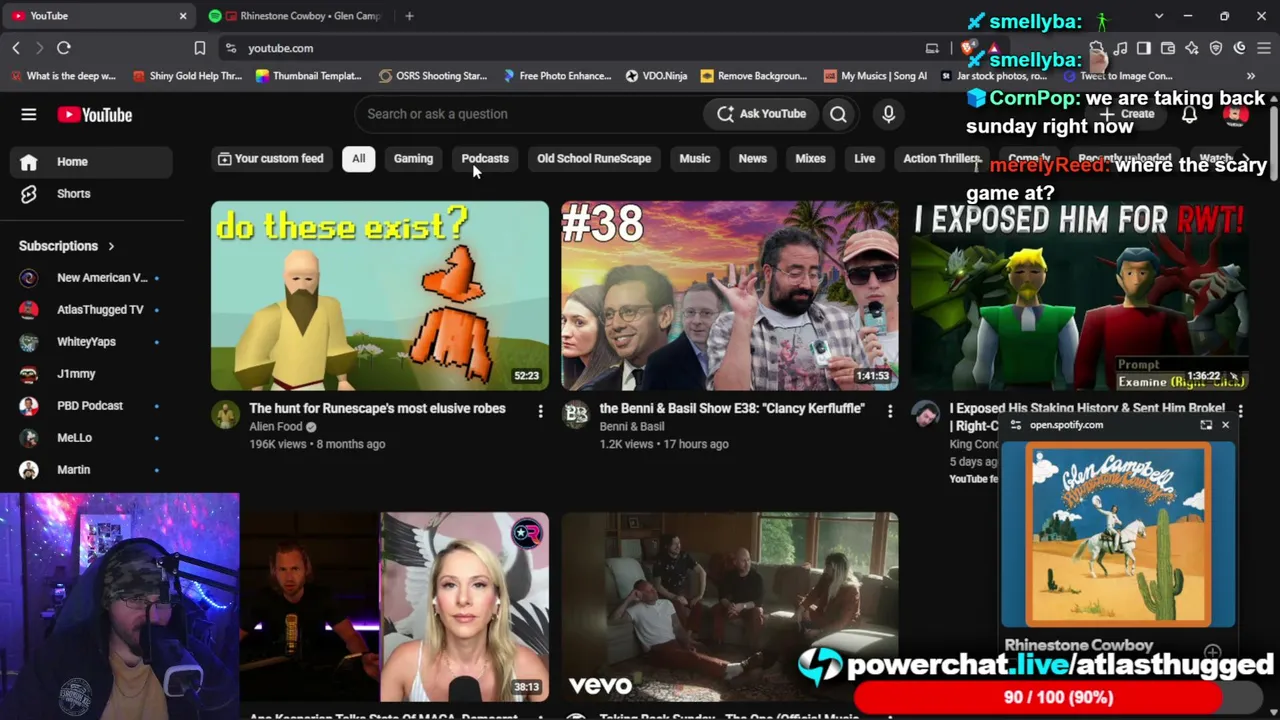Click the Alien Food channel avatar
The height and width of the screenshot is (720, 1280).
click(226, 415)
